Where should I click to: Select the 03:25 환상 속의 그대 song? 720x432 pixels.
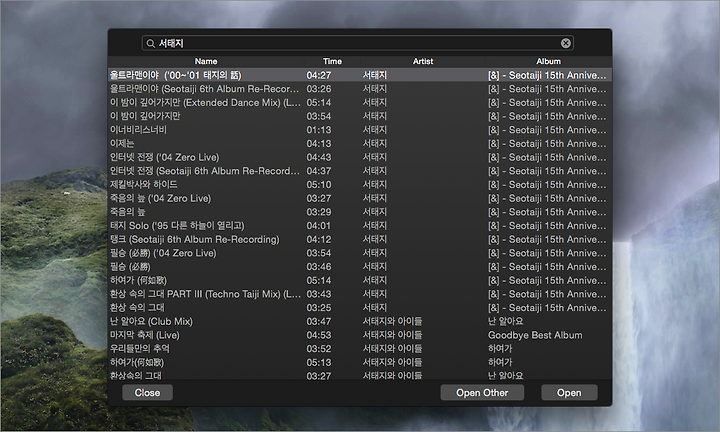tap(360, 308)
